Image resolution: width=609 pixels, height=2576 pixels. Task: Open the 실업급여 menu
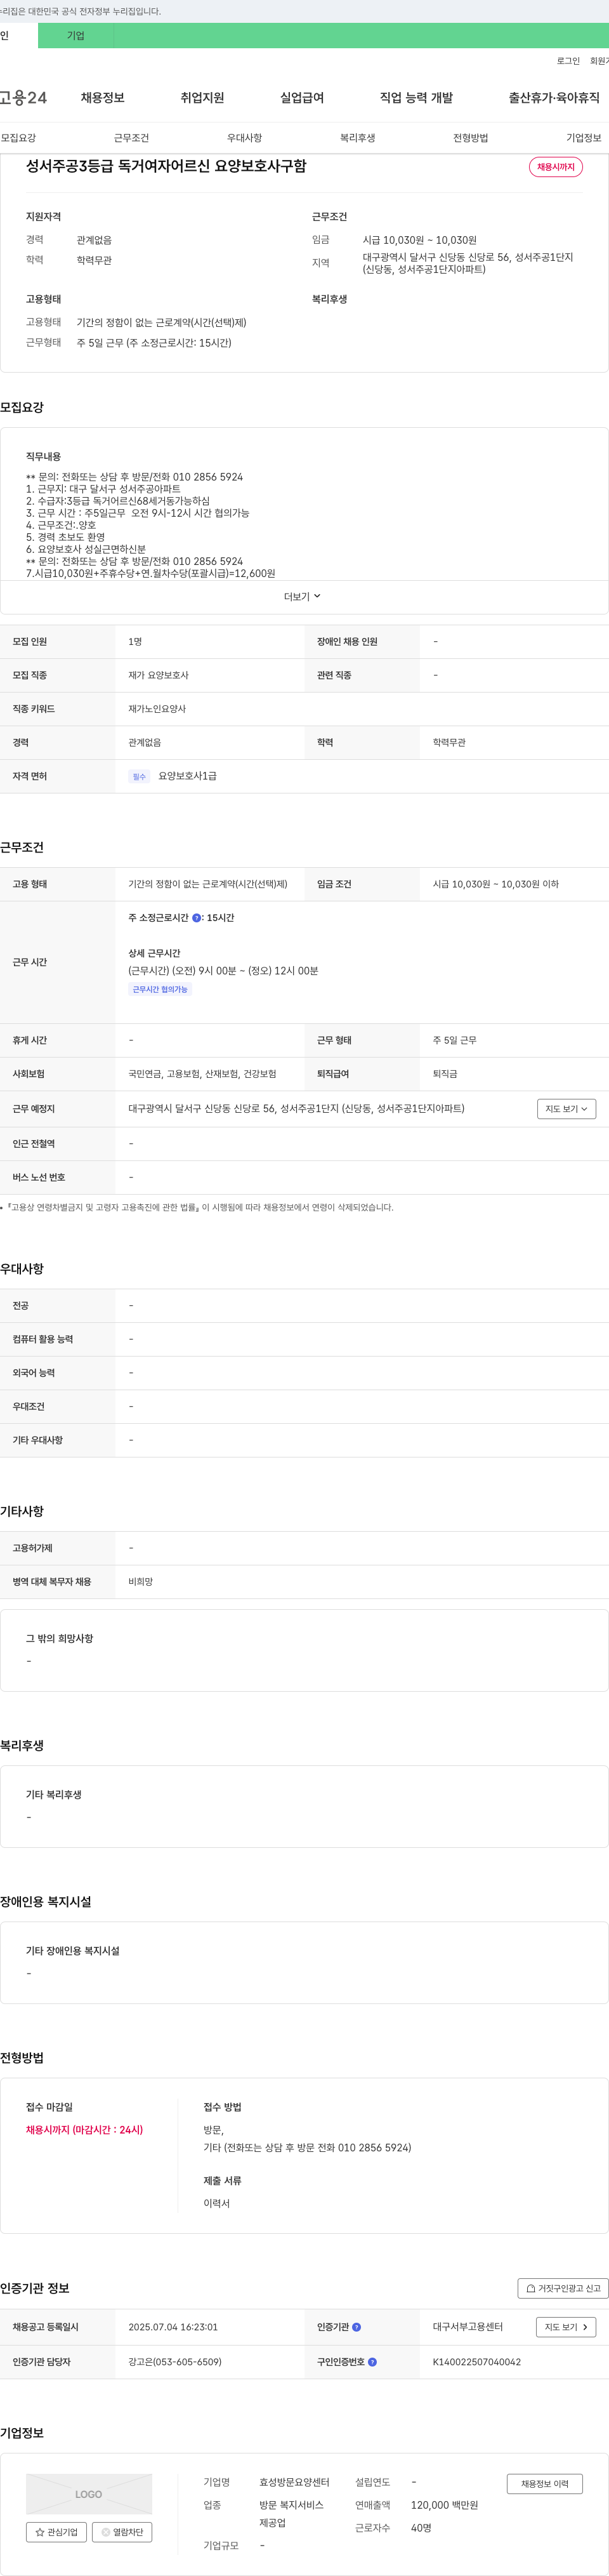302,97
